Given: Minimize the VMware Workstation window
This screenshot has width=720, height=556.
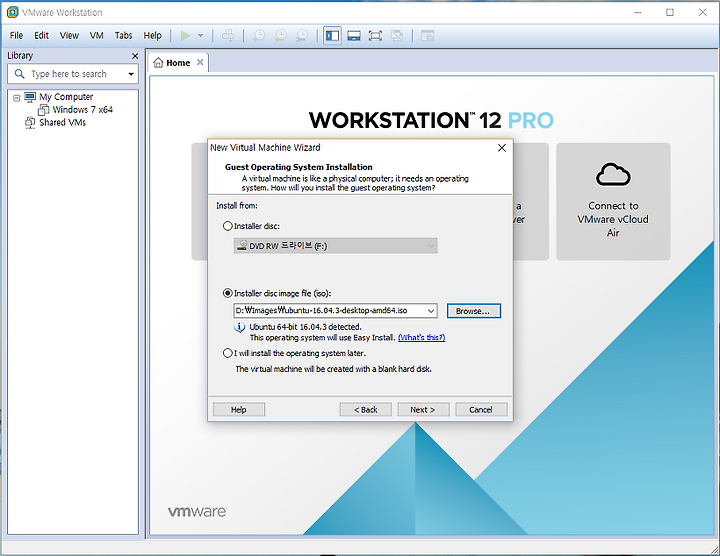Looking at the screenshot, I should (x=637, y=12).
